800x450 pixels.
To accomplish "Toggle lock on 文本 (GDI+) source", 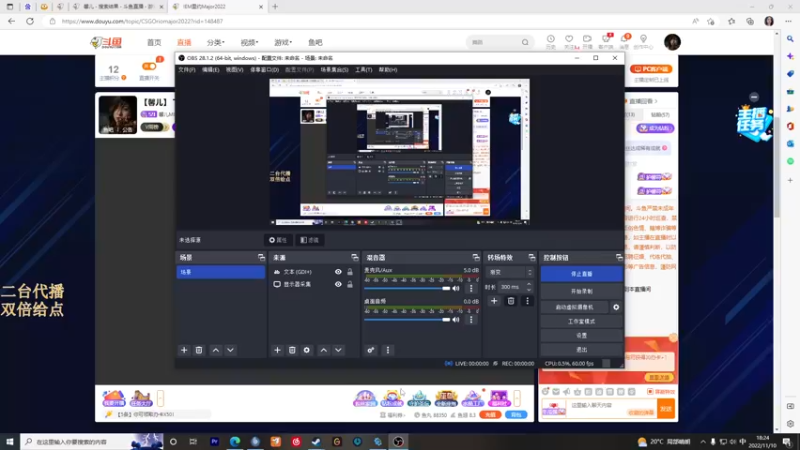I will click(x=349, y=272).
